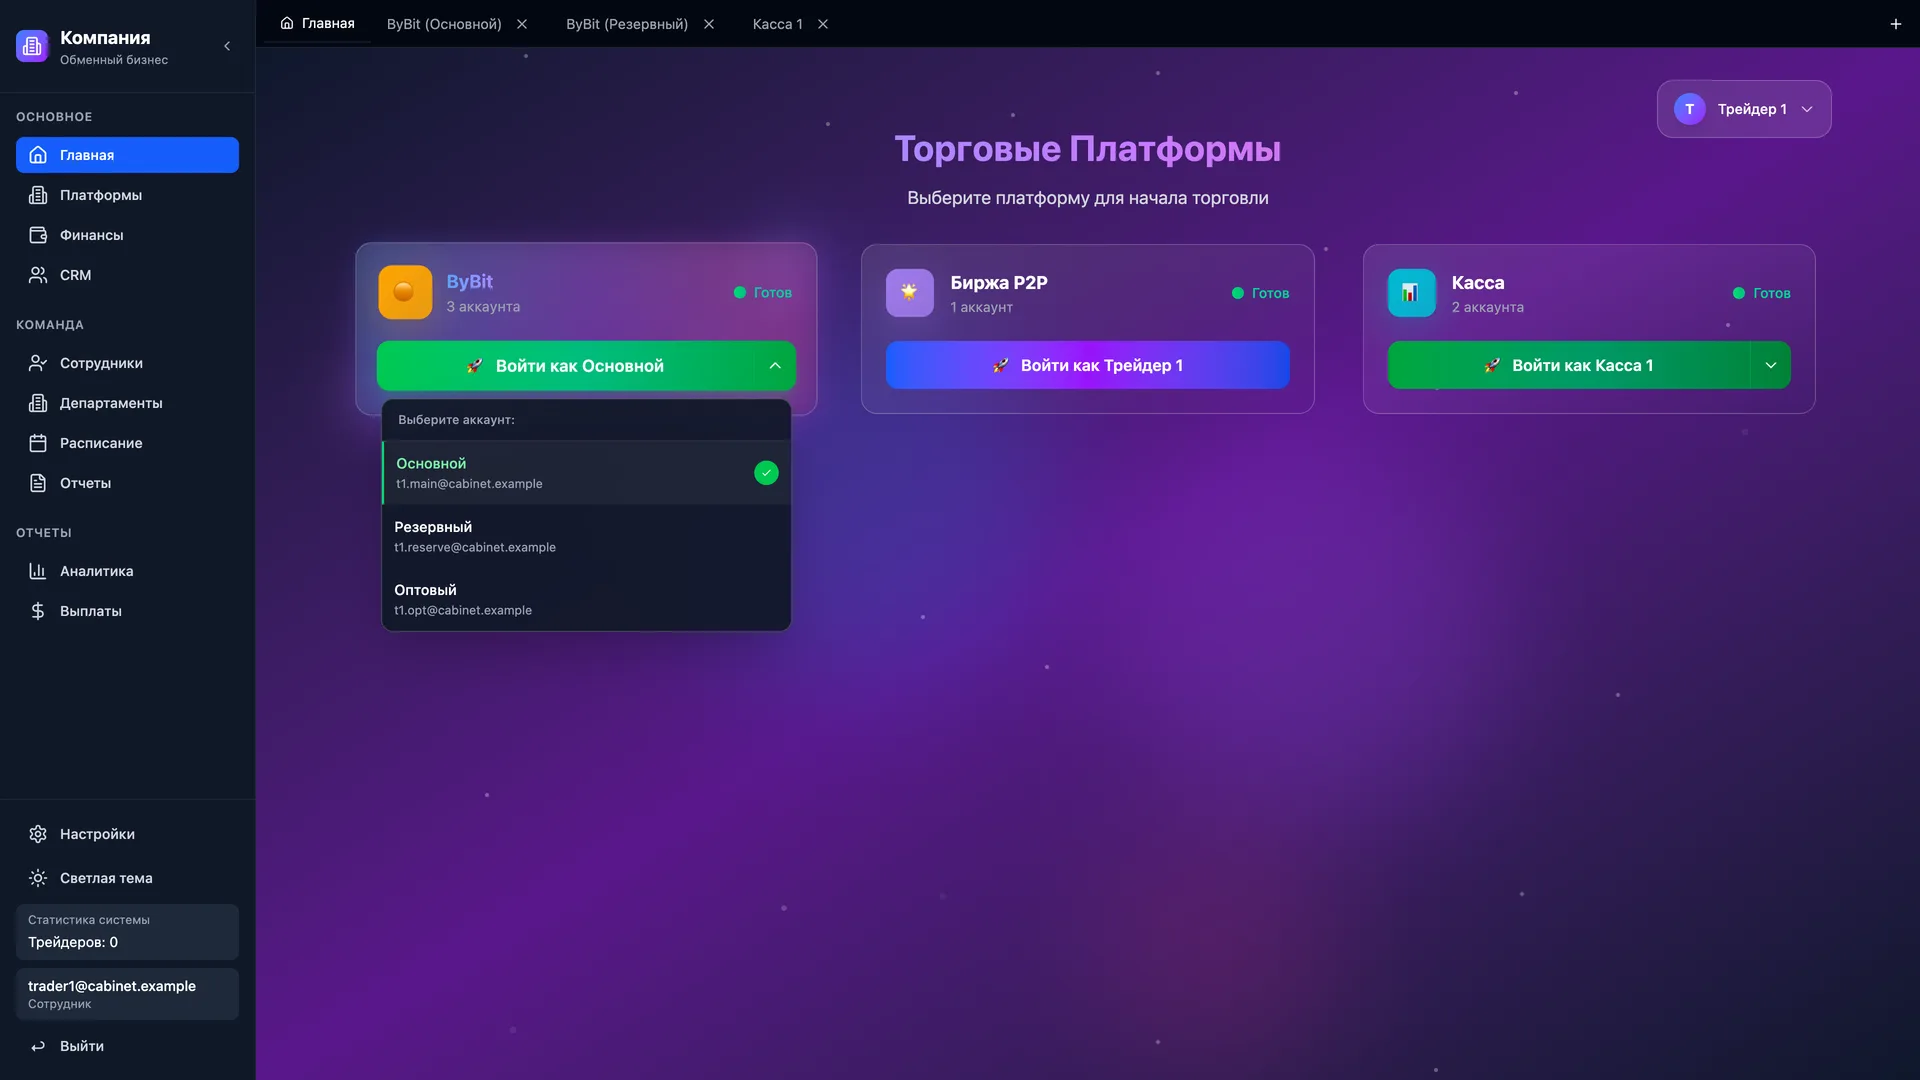Switch to the ByBit (Резервный) tab
The image size is (1920, 1080).
click(627, 24)
